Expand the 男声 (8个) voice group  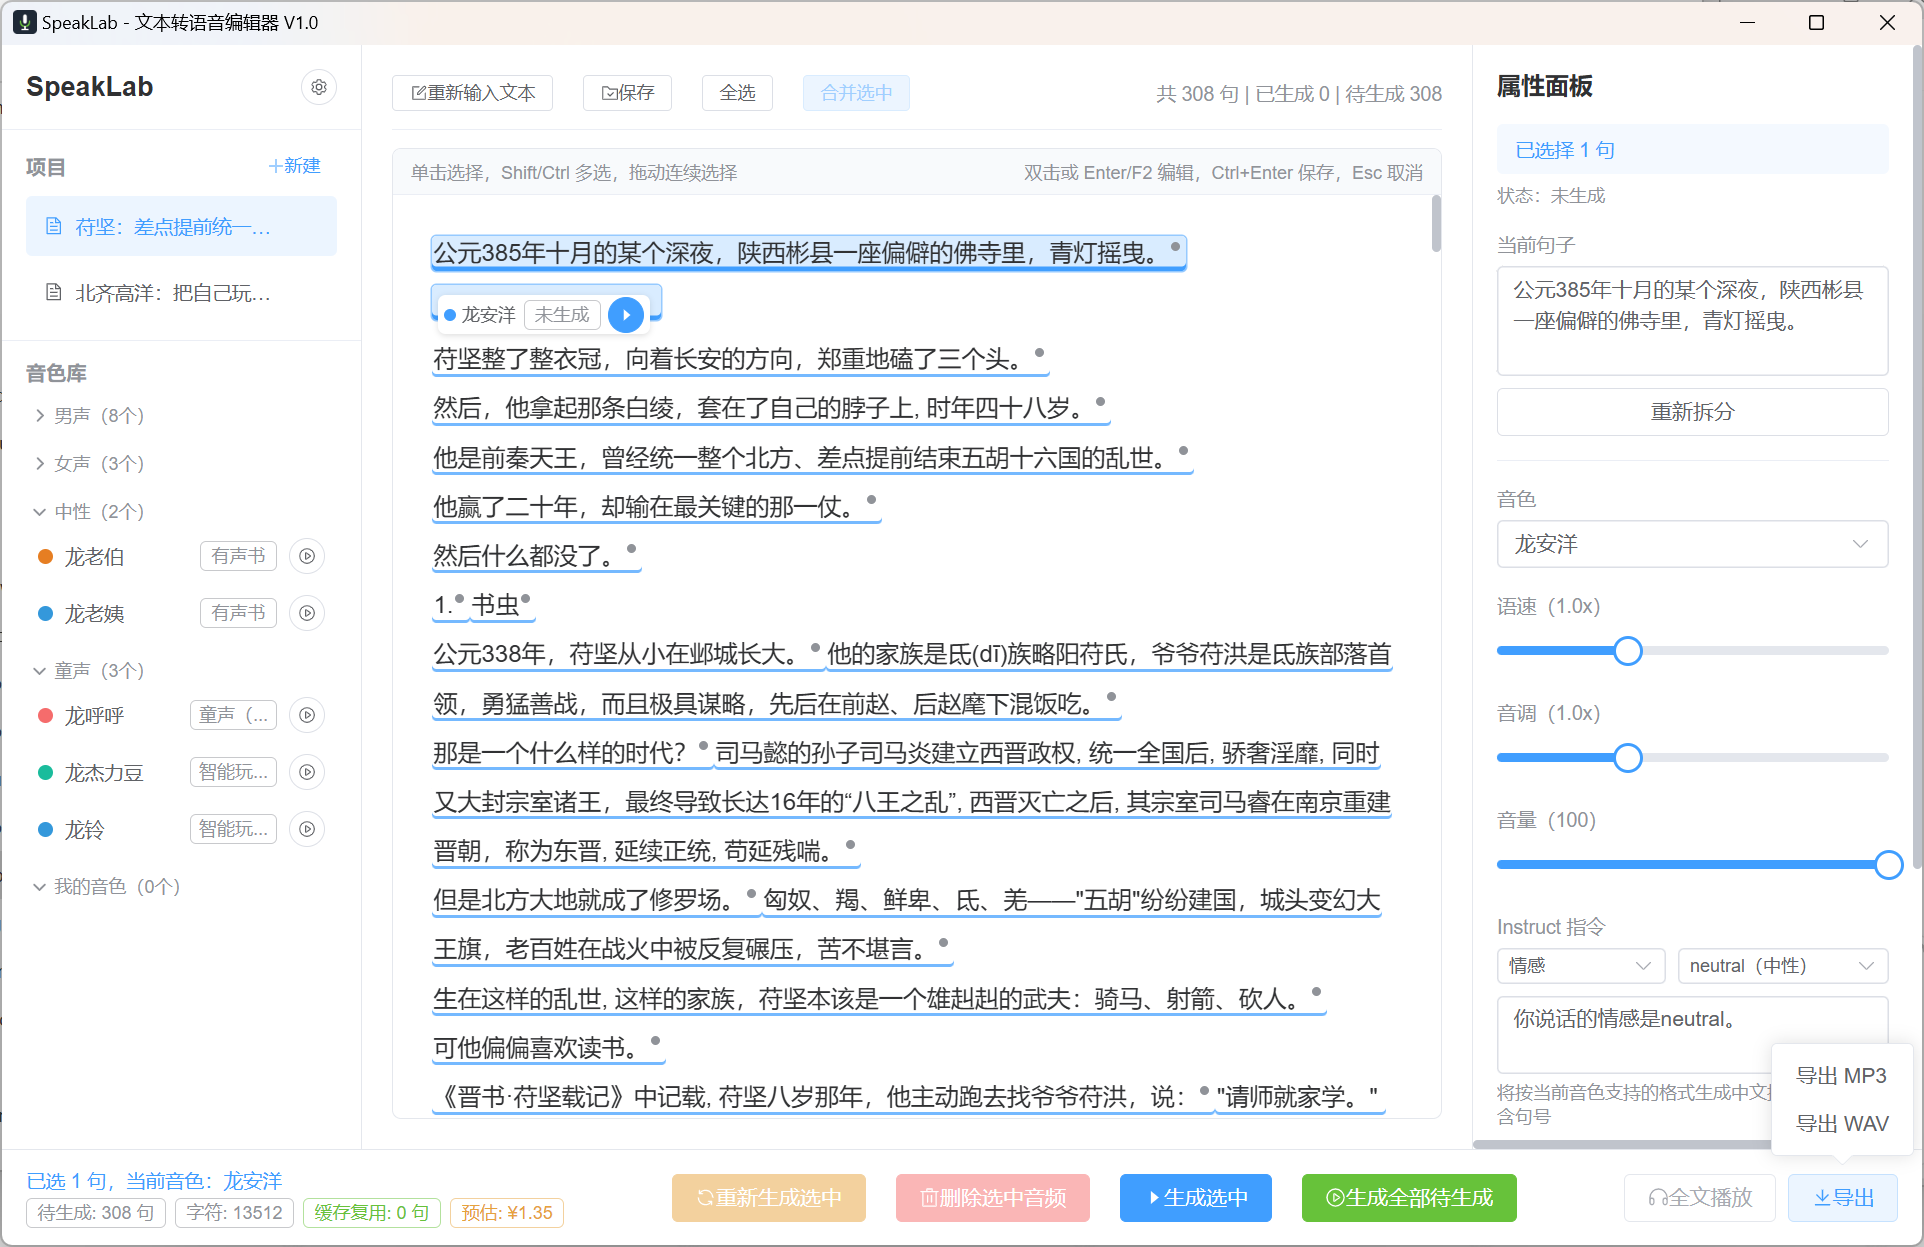[x=90, y=415]
